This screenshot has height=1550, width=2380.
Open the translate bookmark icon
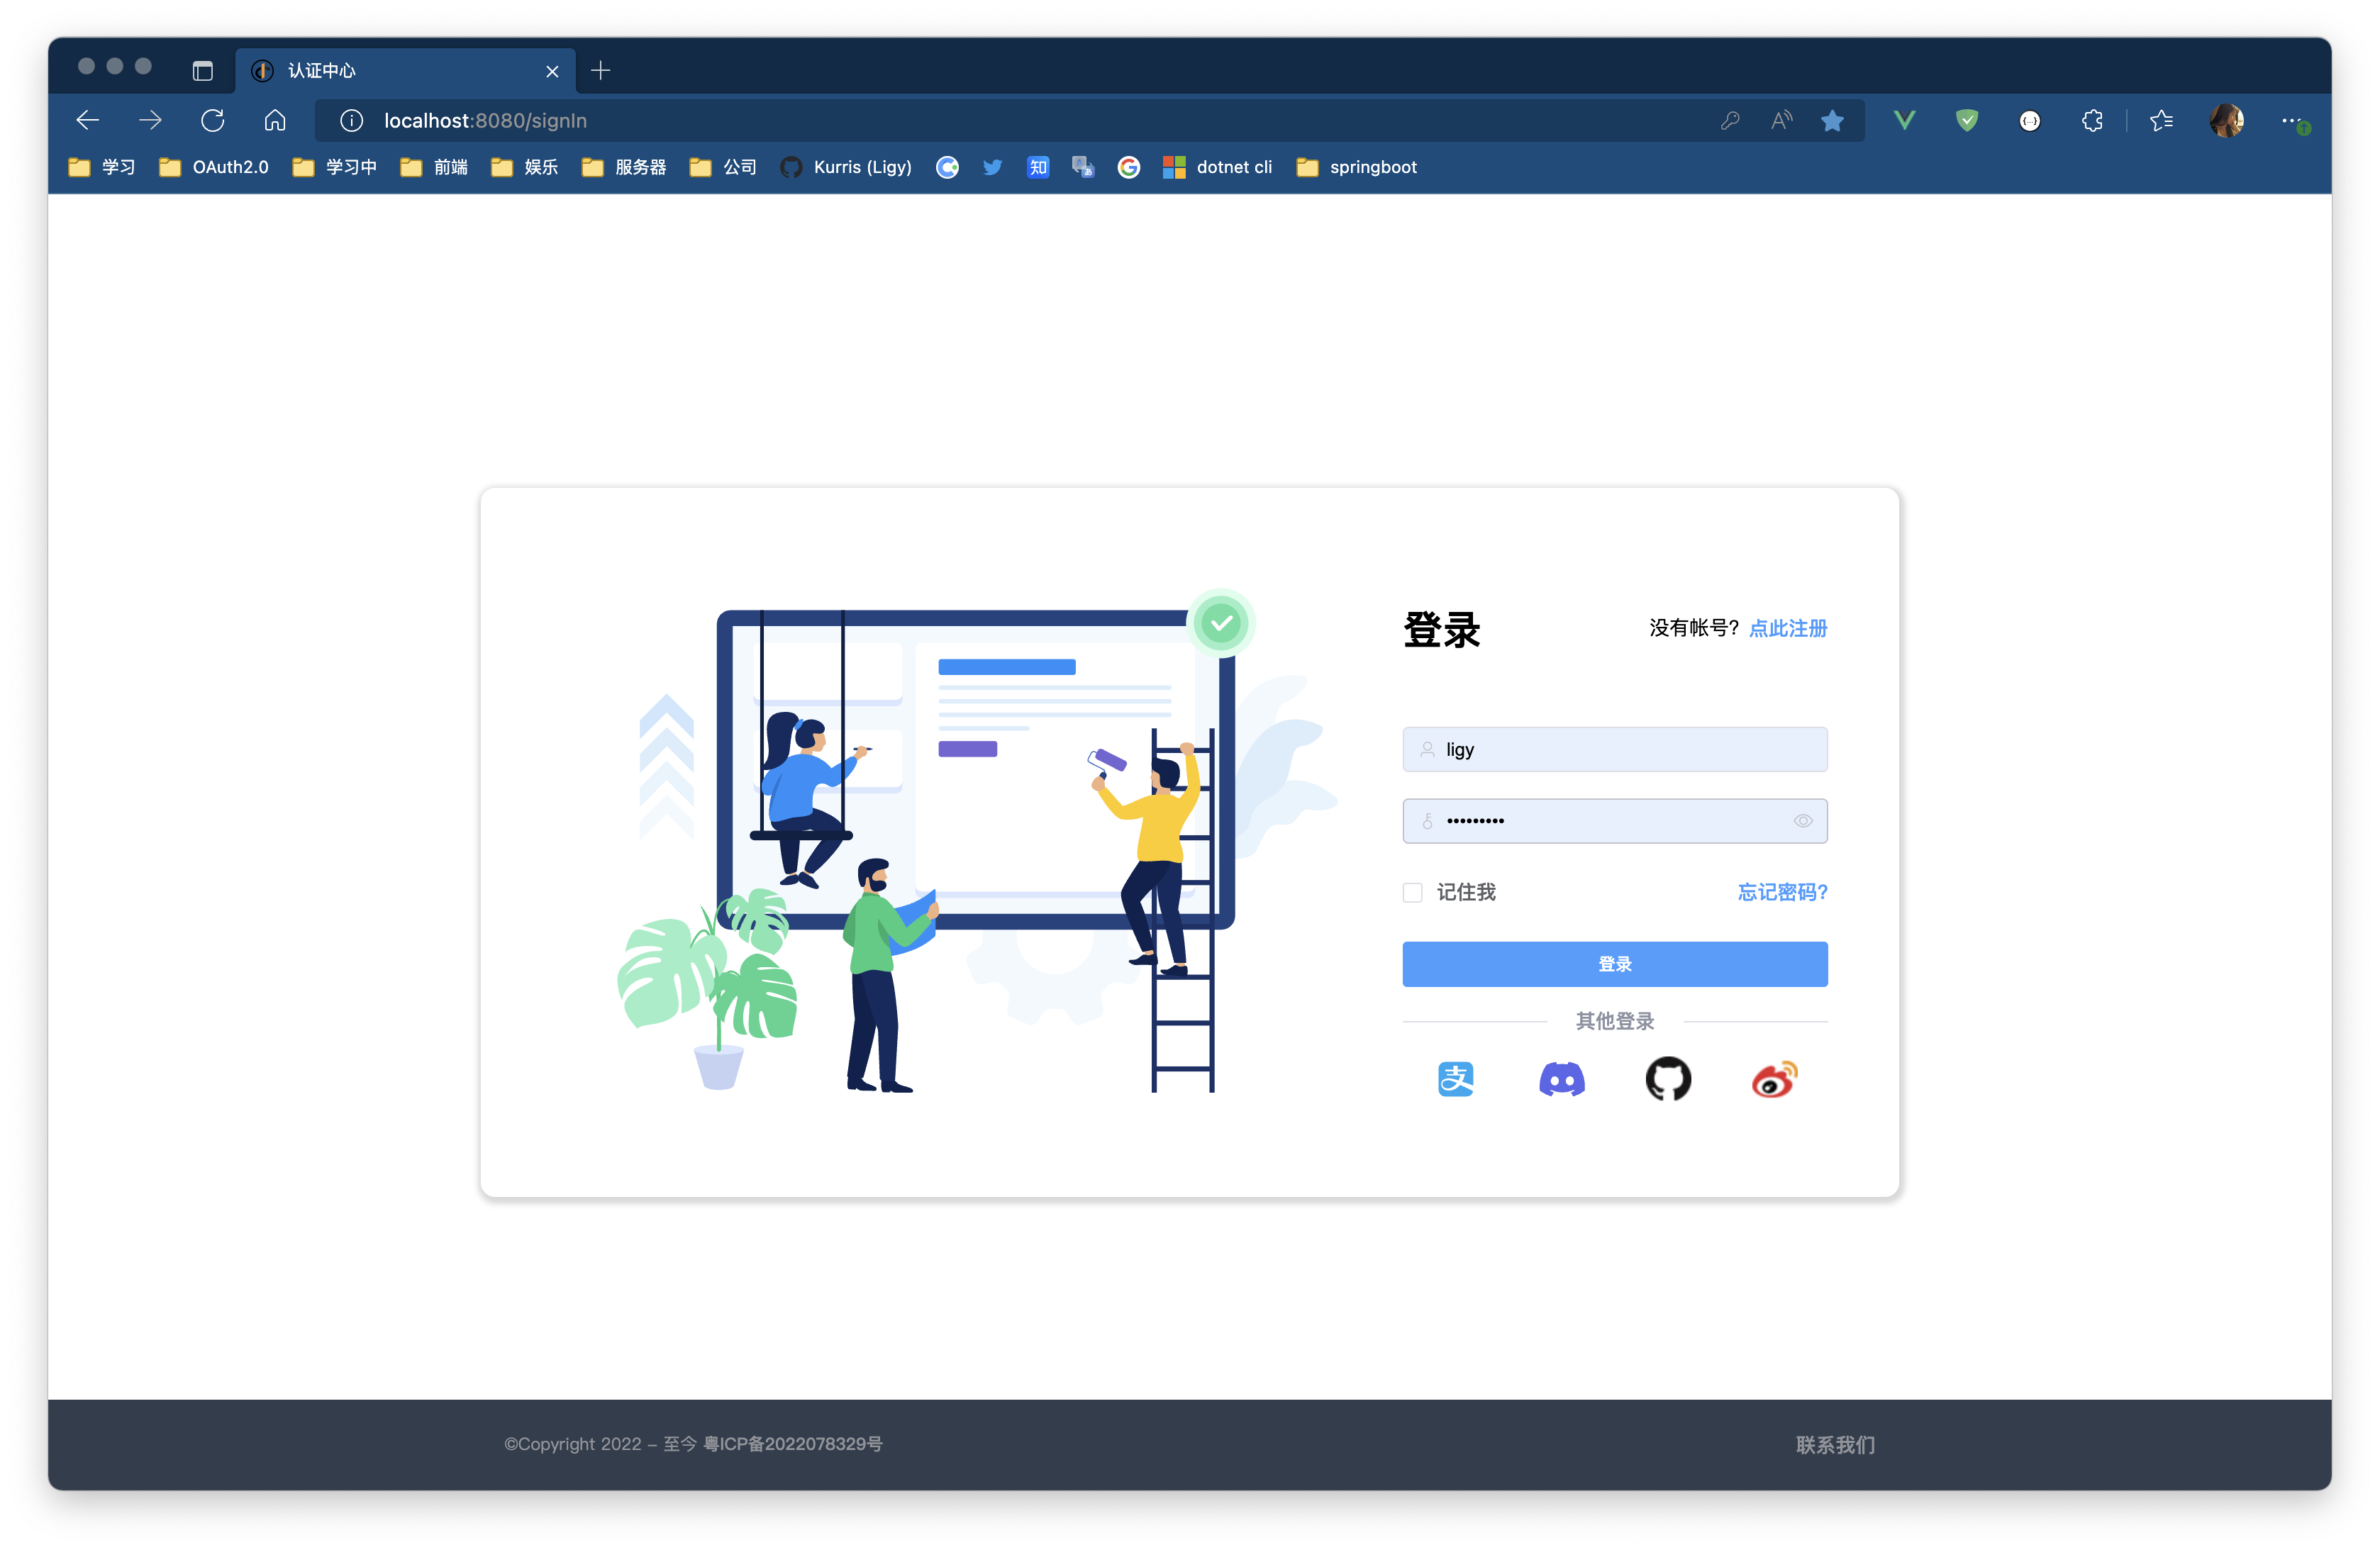coord(1083,167)
